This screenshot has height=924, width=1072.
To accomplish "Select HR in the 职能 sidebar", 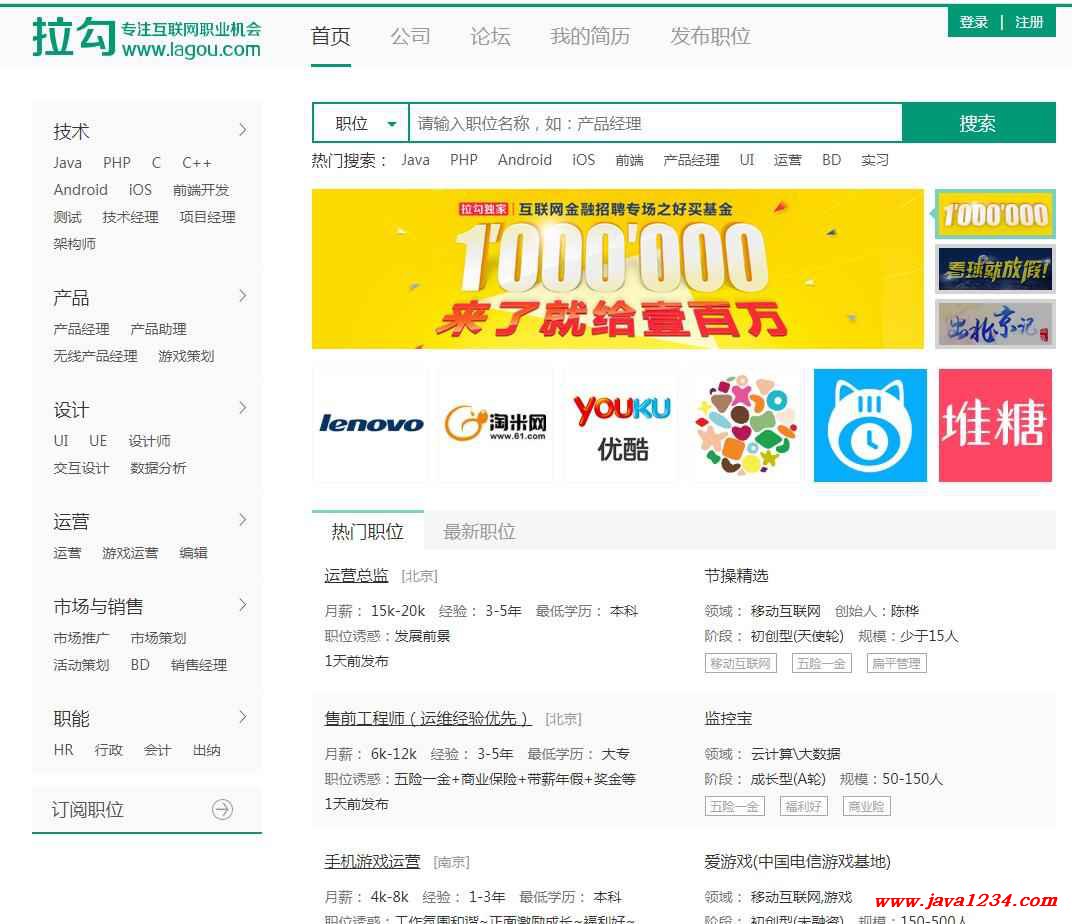I will [64, 750].
